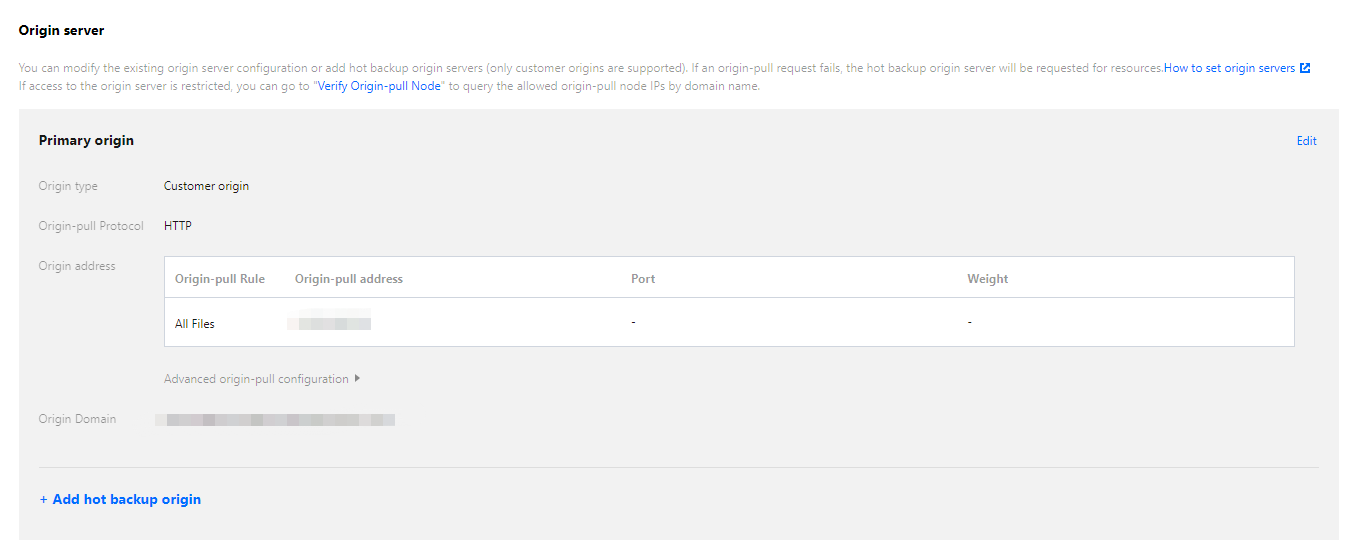
Task: Click the blurred origin-pull address value
Action: coord(329,323)
